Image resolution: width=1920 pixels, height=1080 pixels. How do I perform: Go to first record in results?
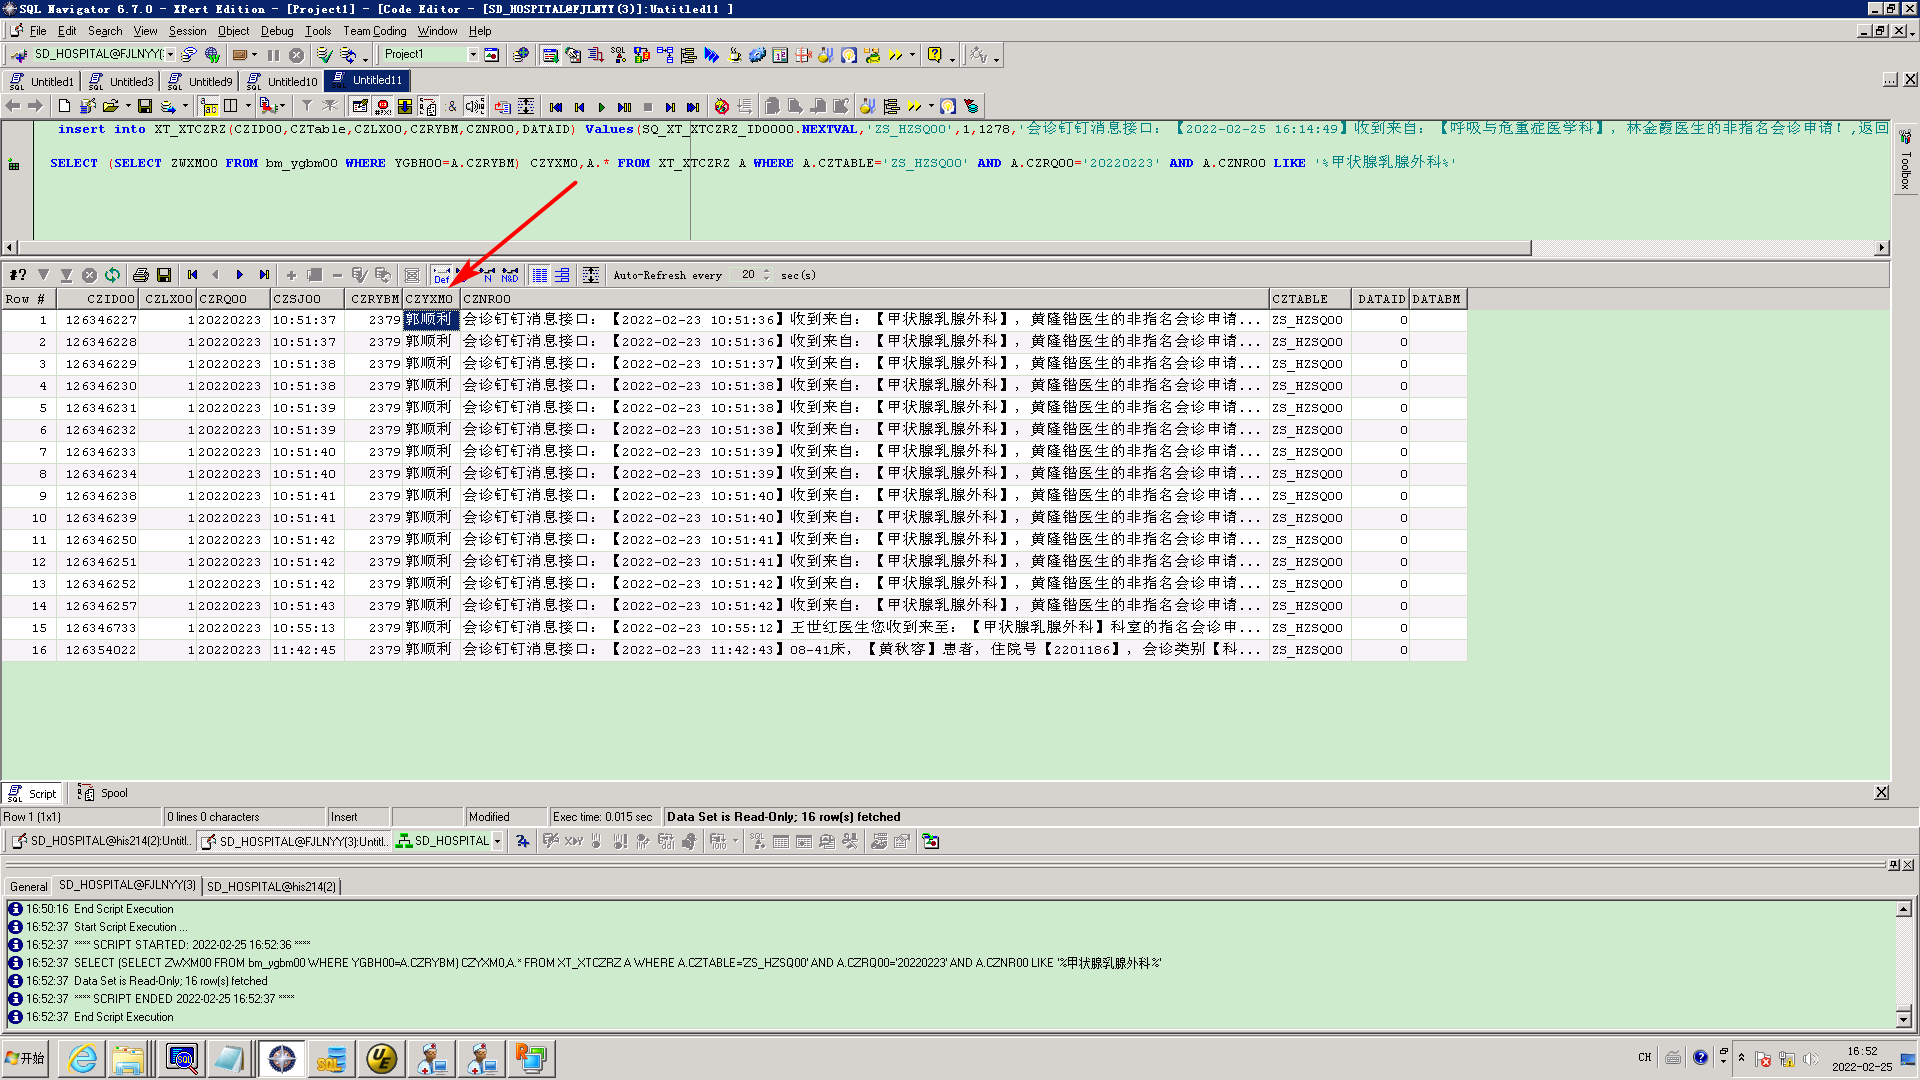192,275
